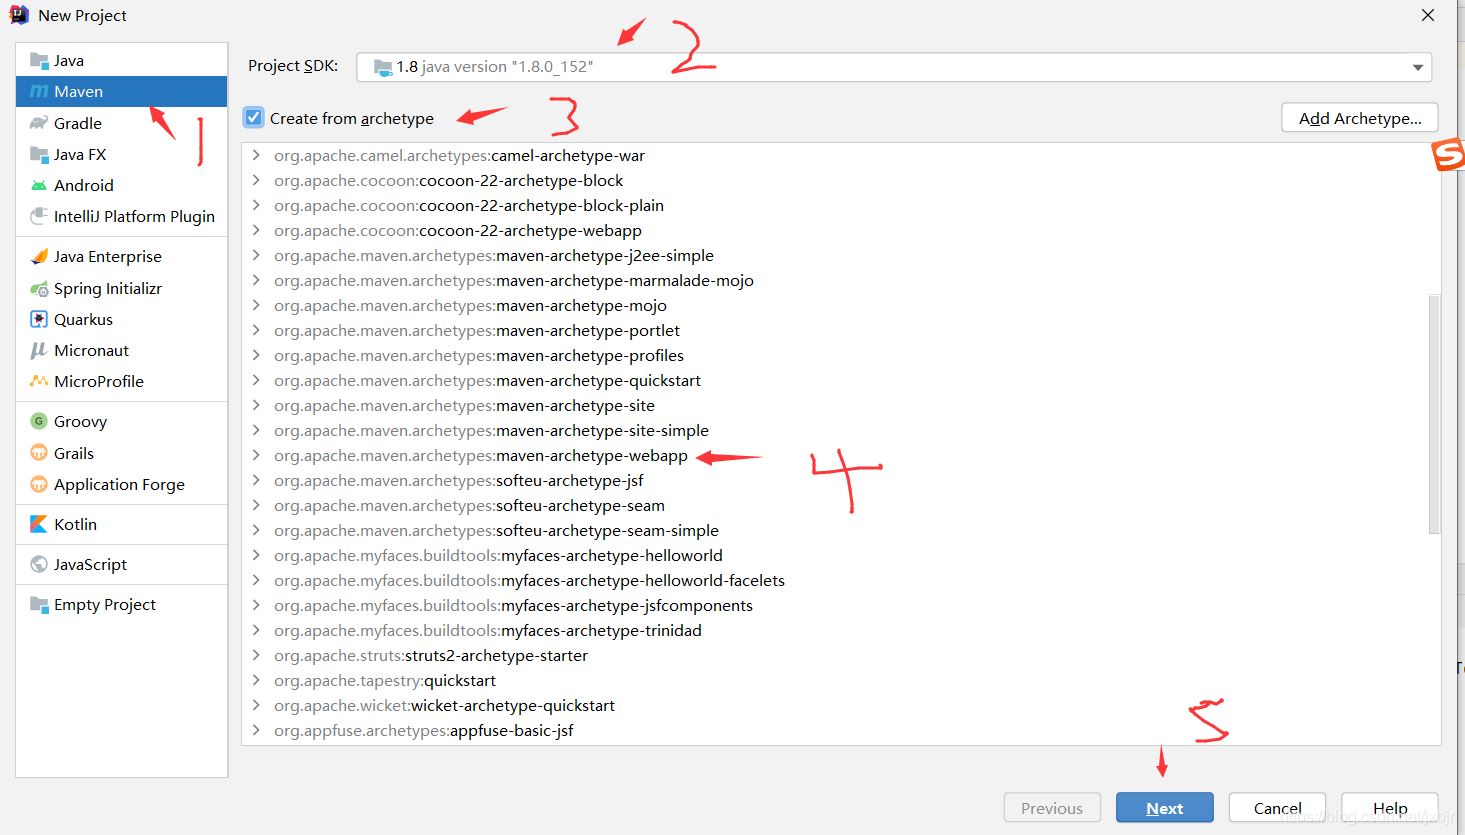The width and height of the screenshot is (1465, 835).
Task: Click the Sogou input method icon
Action: 1448,155
